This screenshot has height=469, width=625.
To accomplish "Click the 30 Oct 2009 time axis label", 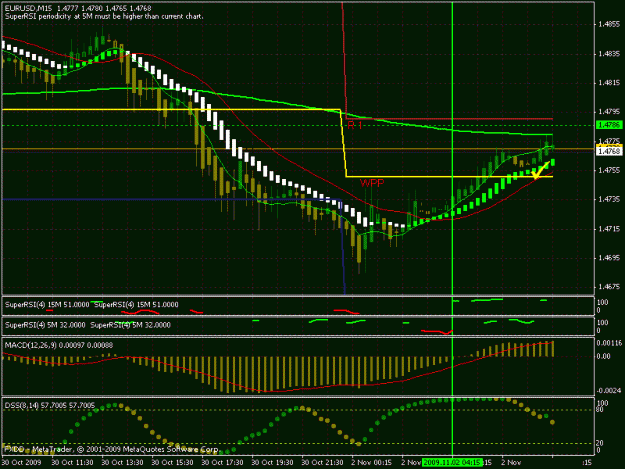I will [22, 462].
